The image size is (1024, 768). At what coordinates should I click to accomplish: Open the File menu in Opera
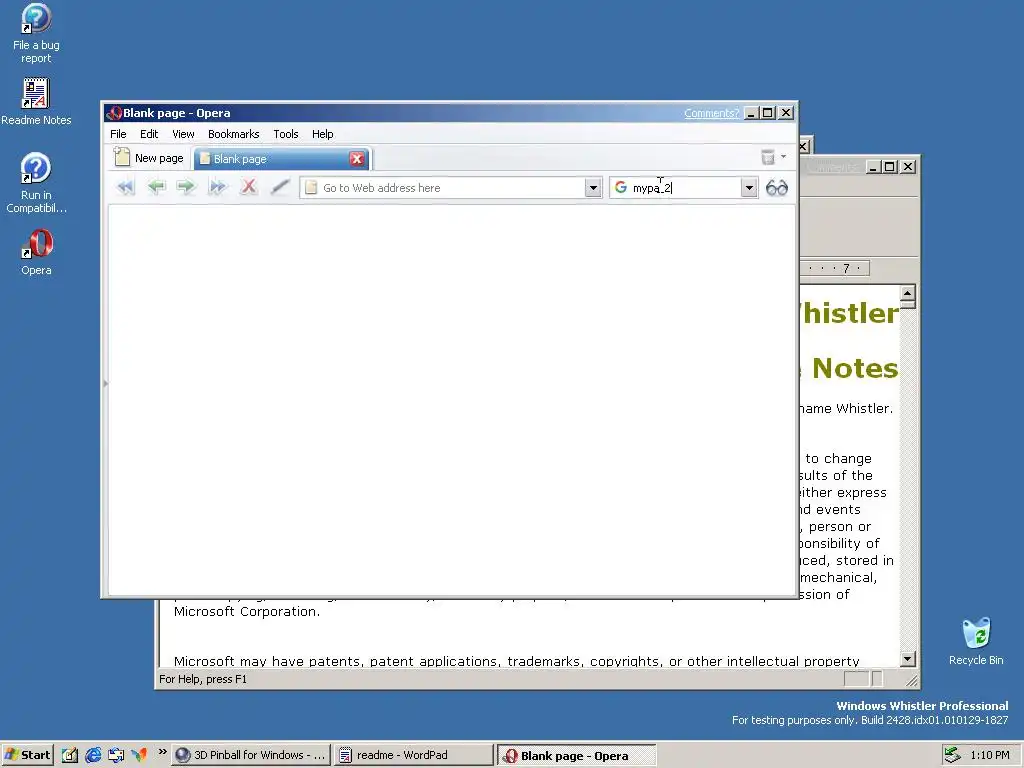(118, 134)
